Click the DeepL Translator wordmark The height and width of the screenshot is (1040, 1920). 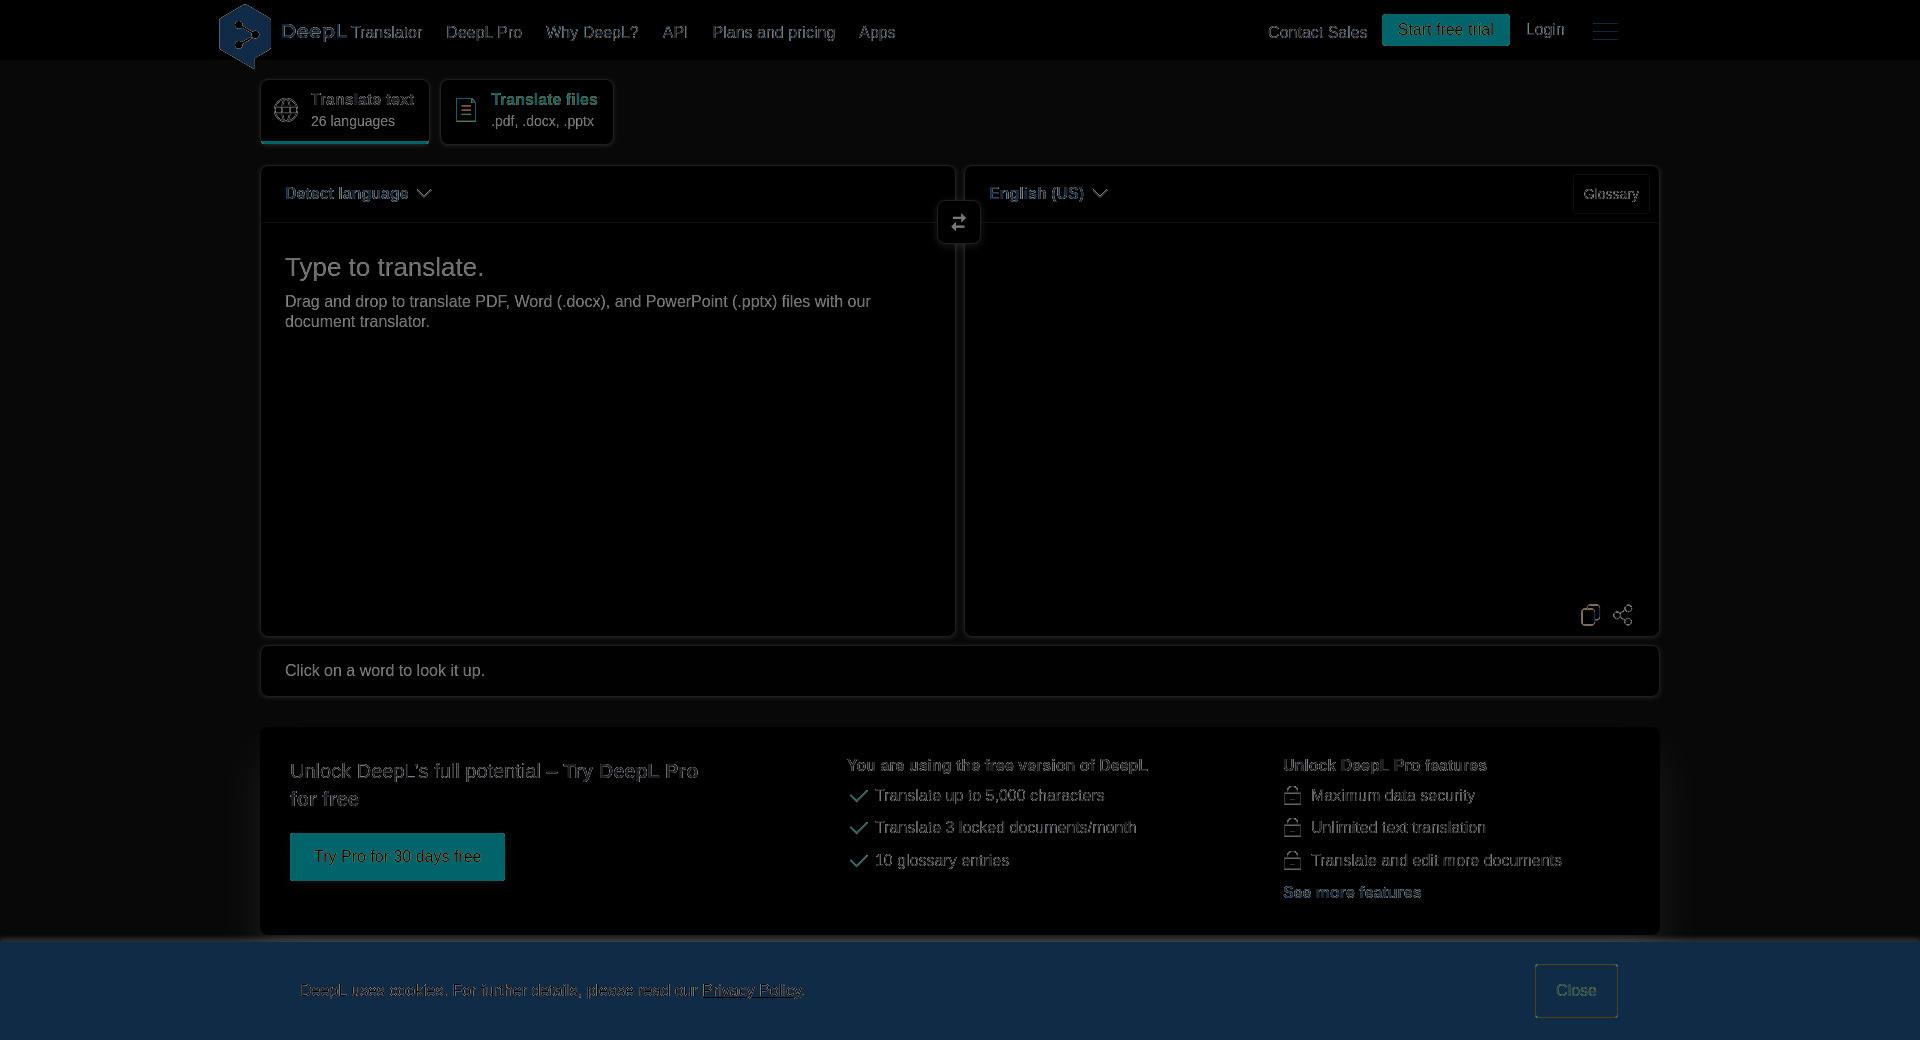pyautogui.click(x=352, y=32)
